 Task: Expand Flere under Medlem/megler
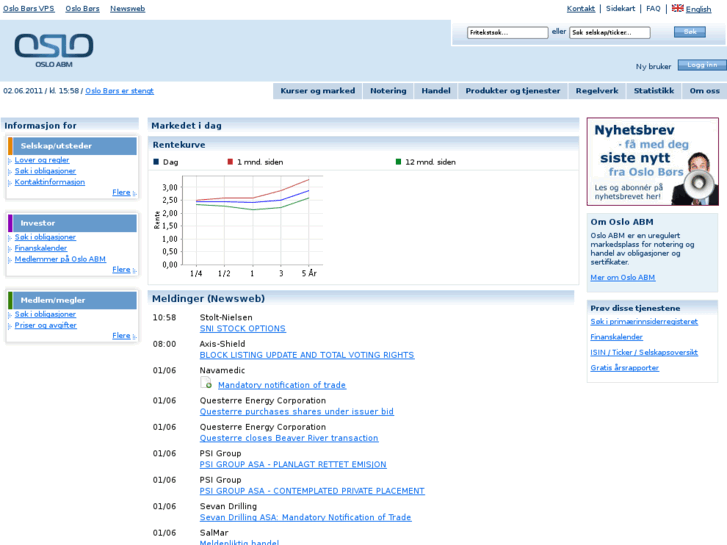point(121,335)
